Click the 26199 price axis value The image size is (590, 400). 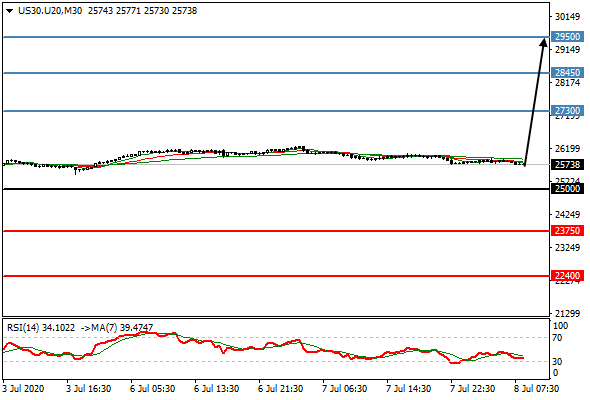point(567,149)
